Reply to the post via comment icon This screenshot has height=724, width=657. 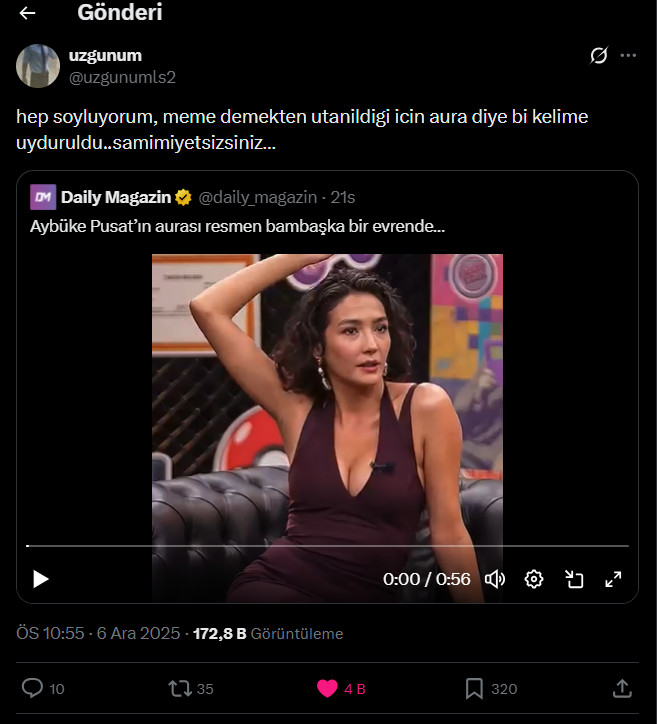coord(32,688)
